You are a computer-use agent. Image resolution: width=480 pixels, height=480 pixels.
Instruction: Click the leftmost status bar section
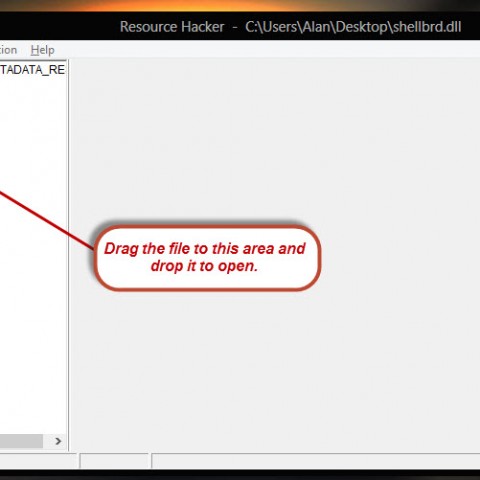38,461
